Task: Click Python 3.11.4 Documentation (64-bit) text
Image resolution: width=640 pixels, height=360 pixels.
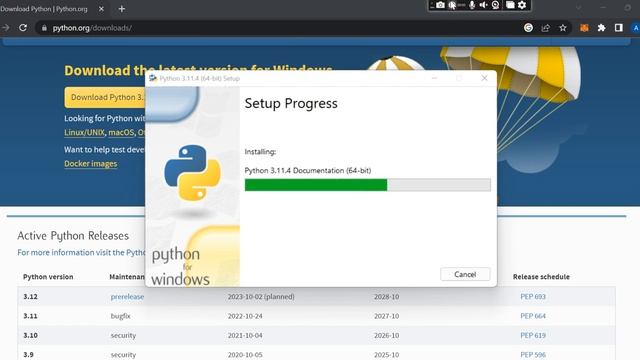Action: click(308, 170)
